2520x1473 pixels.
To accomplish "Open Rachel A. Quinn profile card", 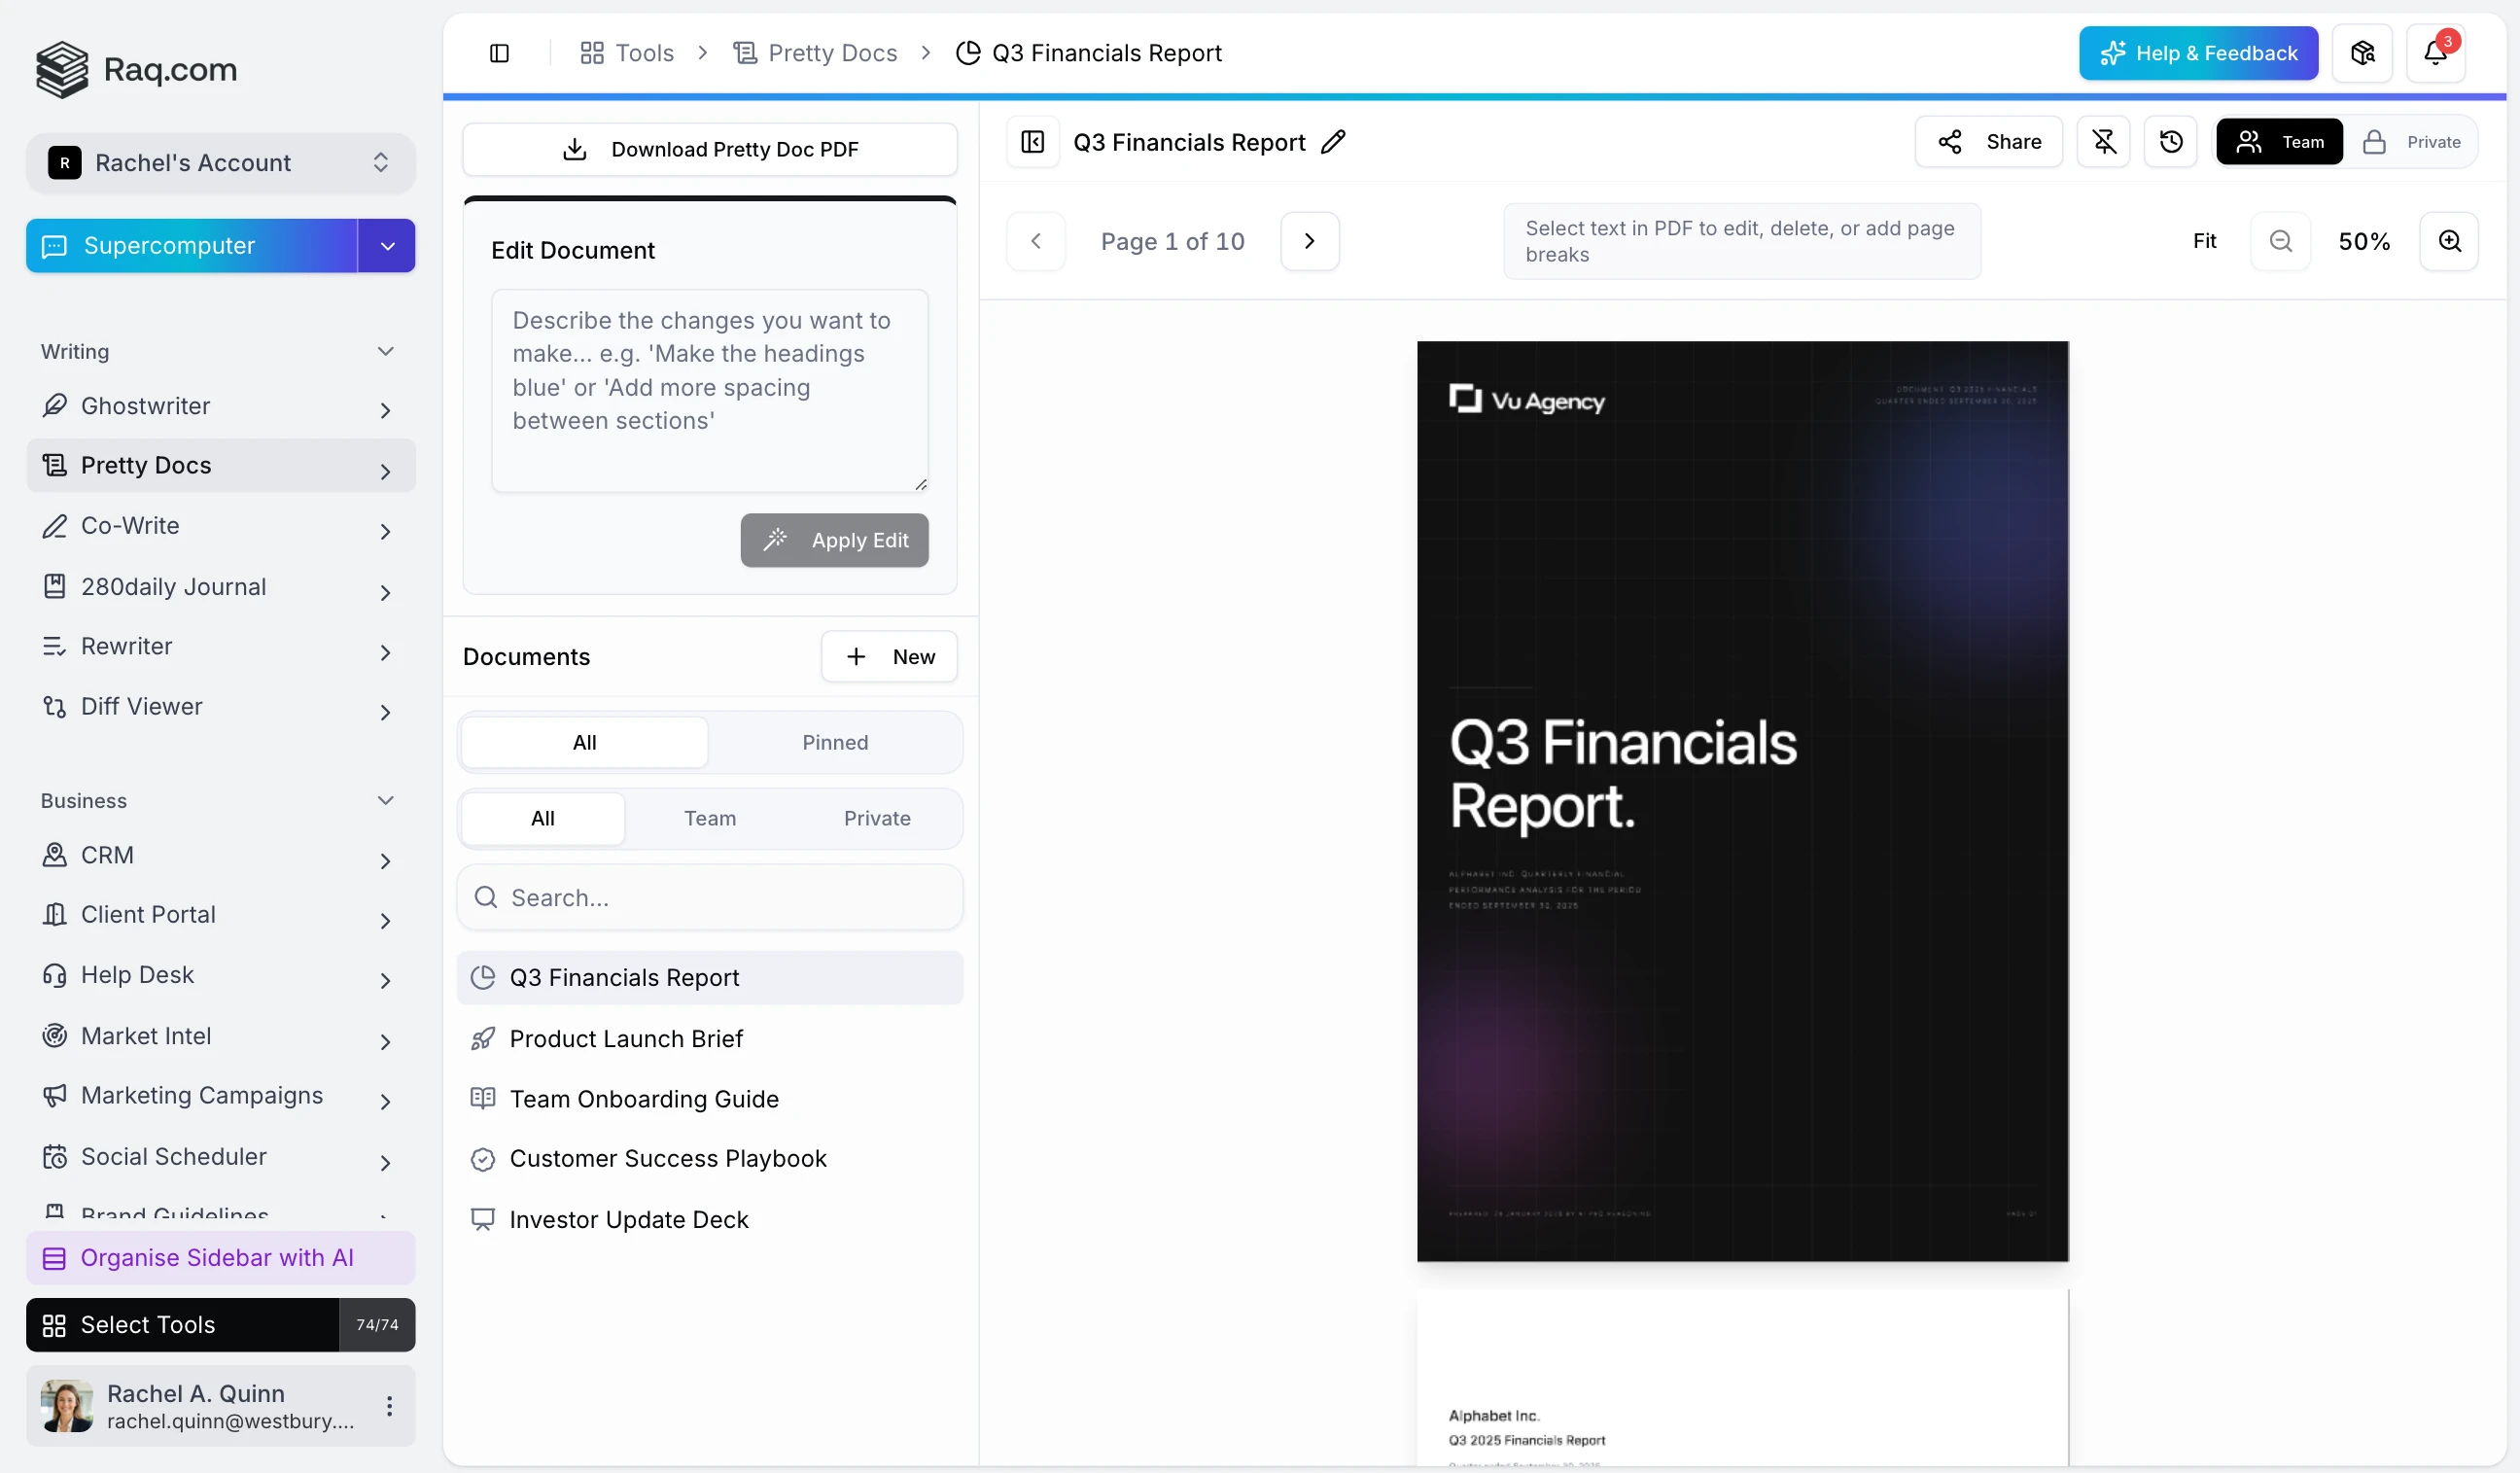I will [x=221, y=1406].
